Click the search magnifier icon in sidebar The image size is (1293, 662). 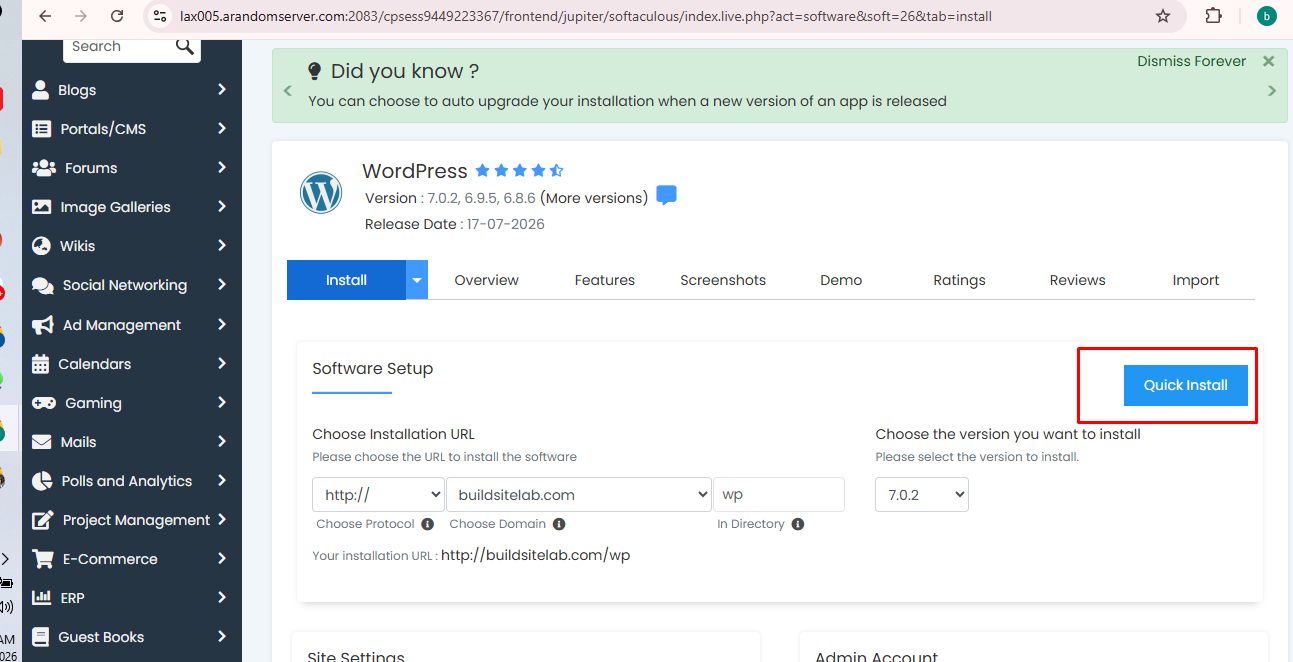tap(185, 46)
